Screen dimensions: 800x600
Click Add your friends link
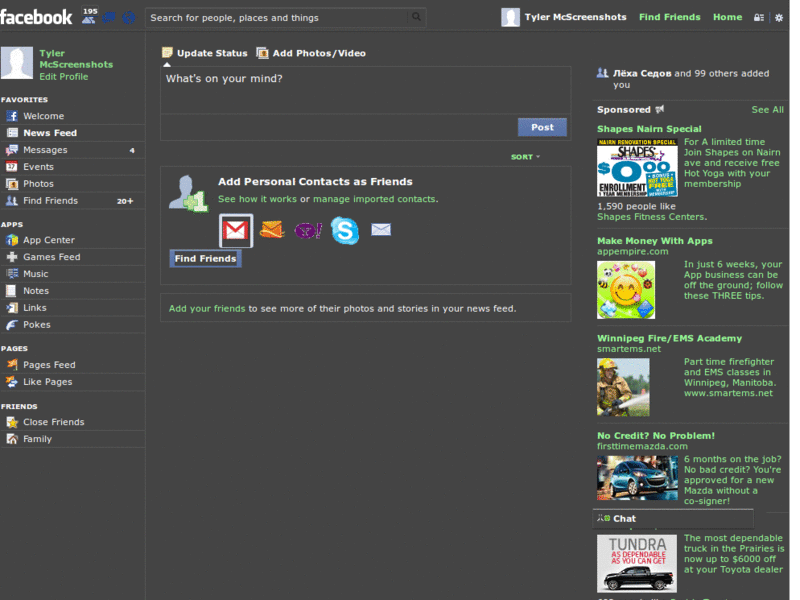pyautogui.click(x=207, y=309)
